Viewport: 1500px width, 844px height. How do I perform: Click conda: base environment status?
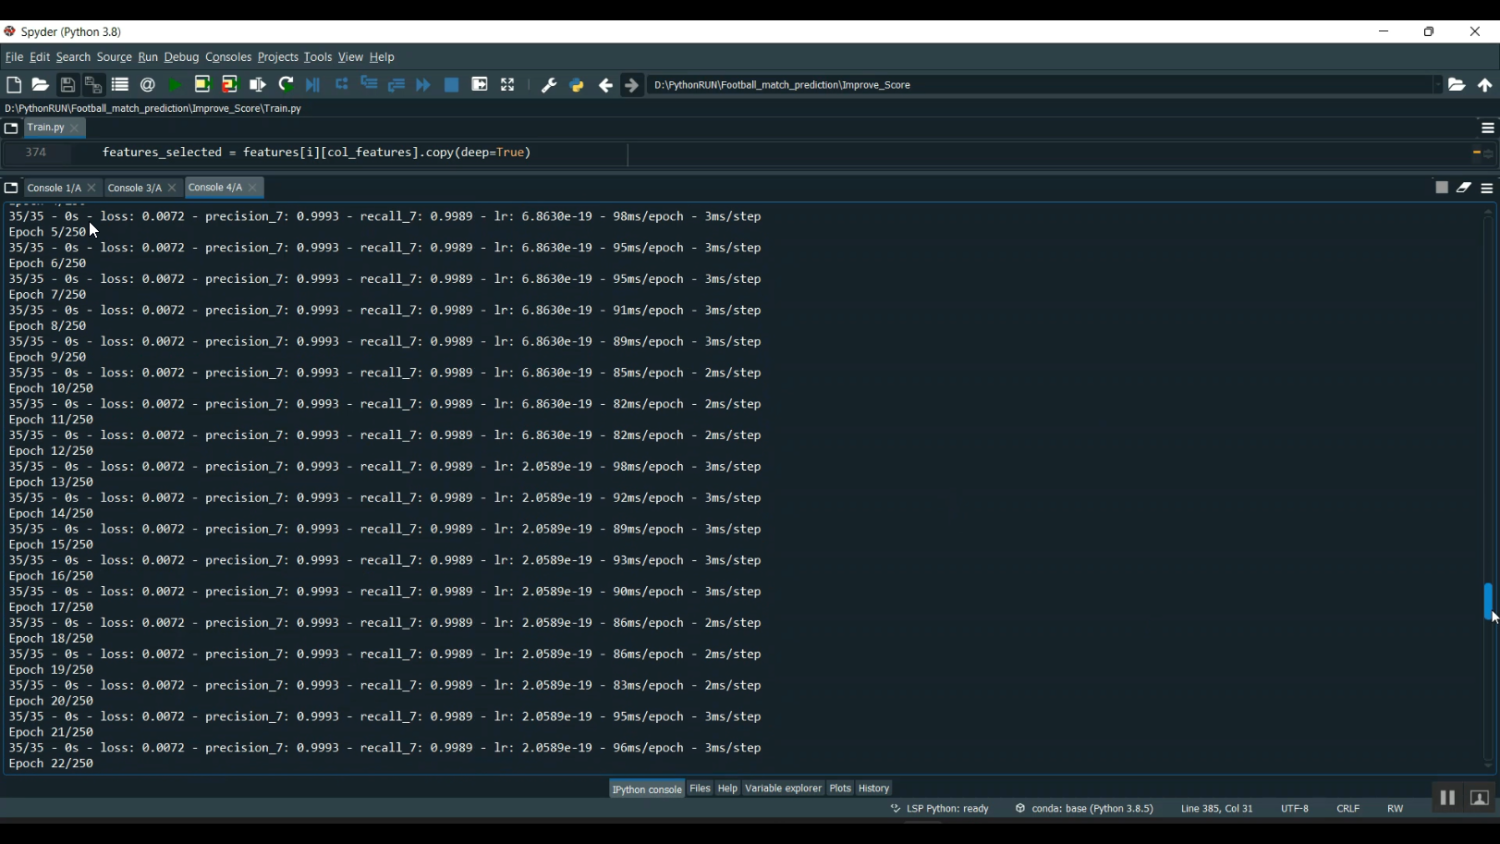point(1085,809)
